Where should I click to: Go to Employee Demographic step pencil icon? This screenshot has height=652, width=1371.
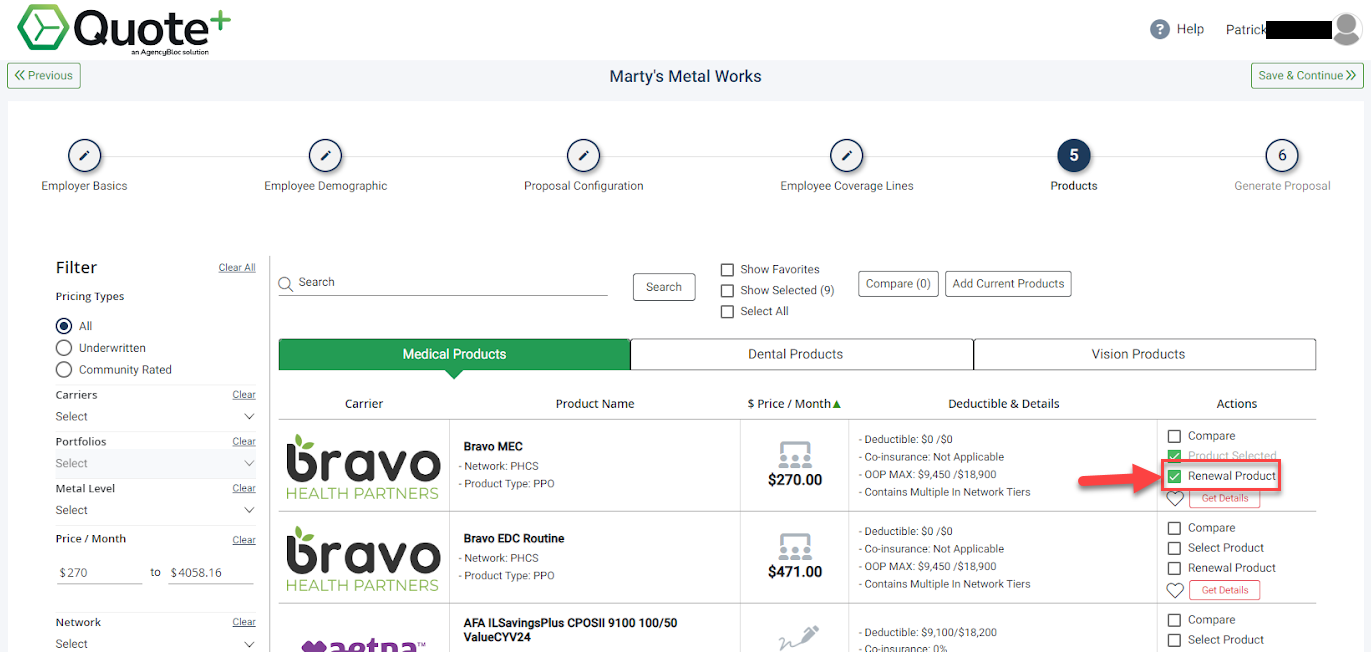point(325,156)
